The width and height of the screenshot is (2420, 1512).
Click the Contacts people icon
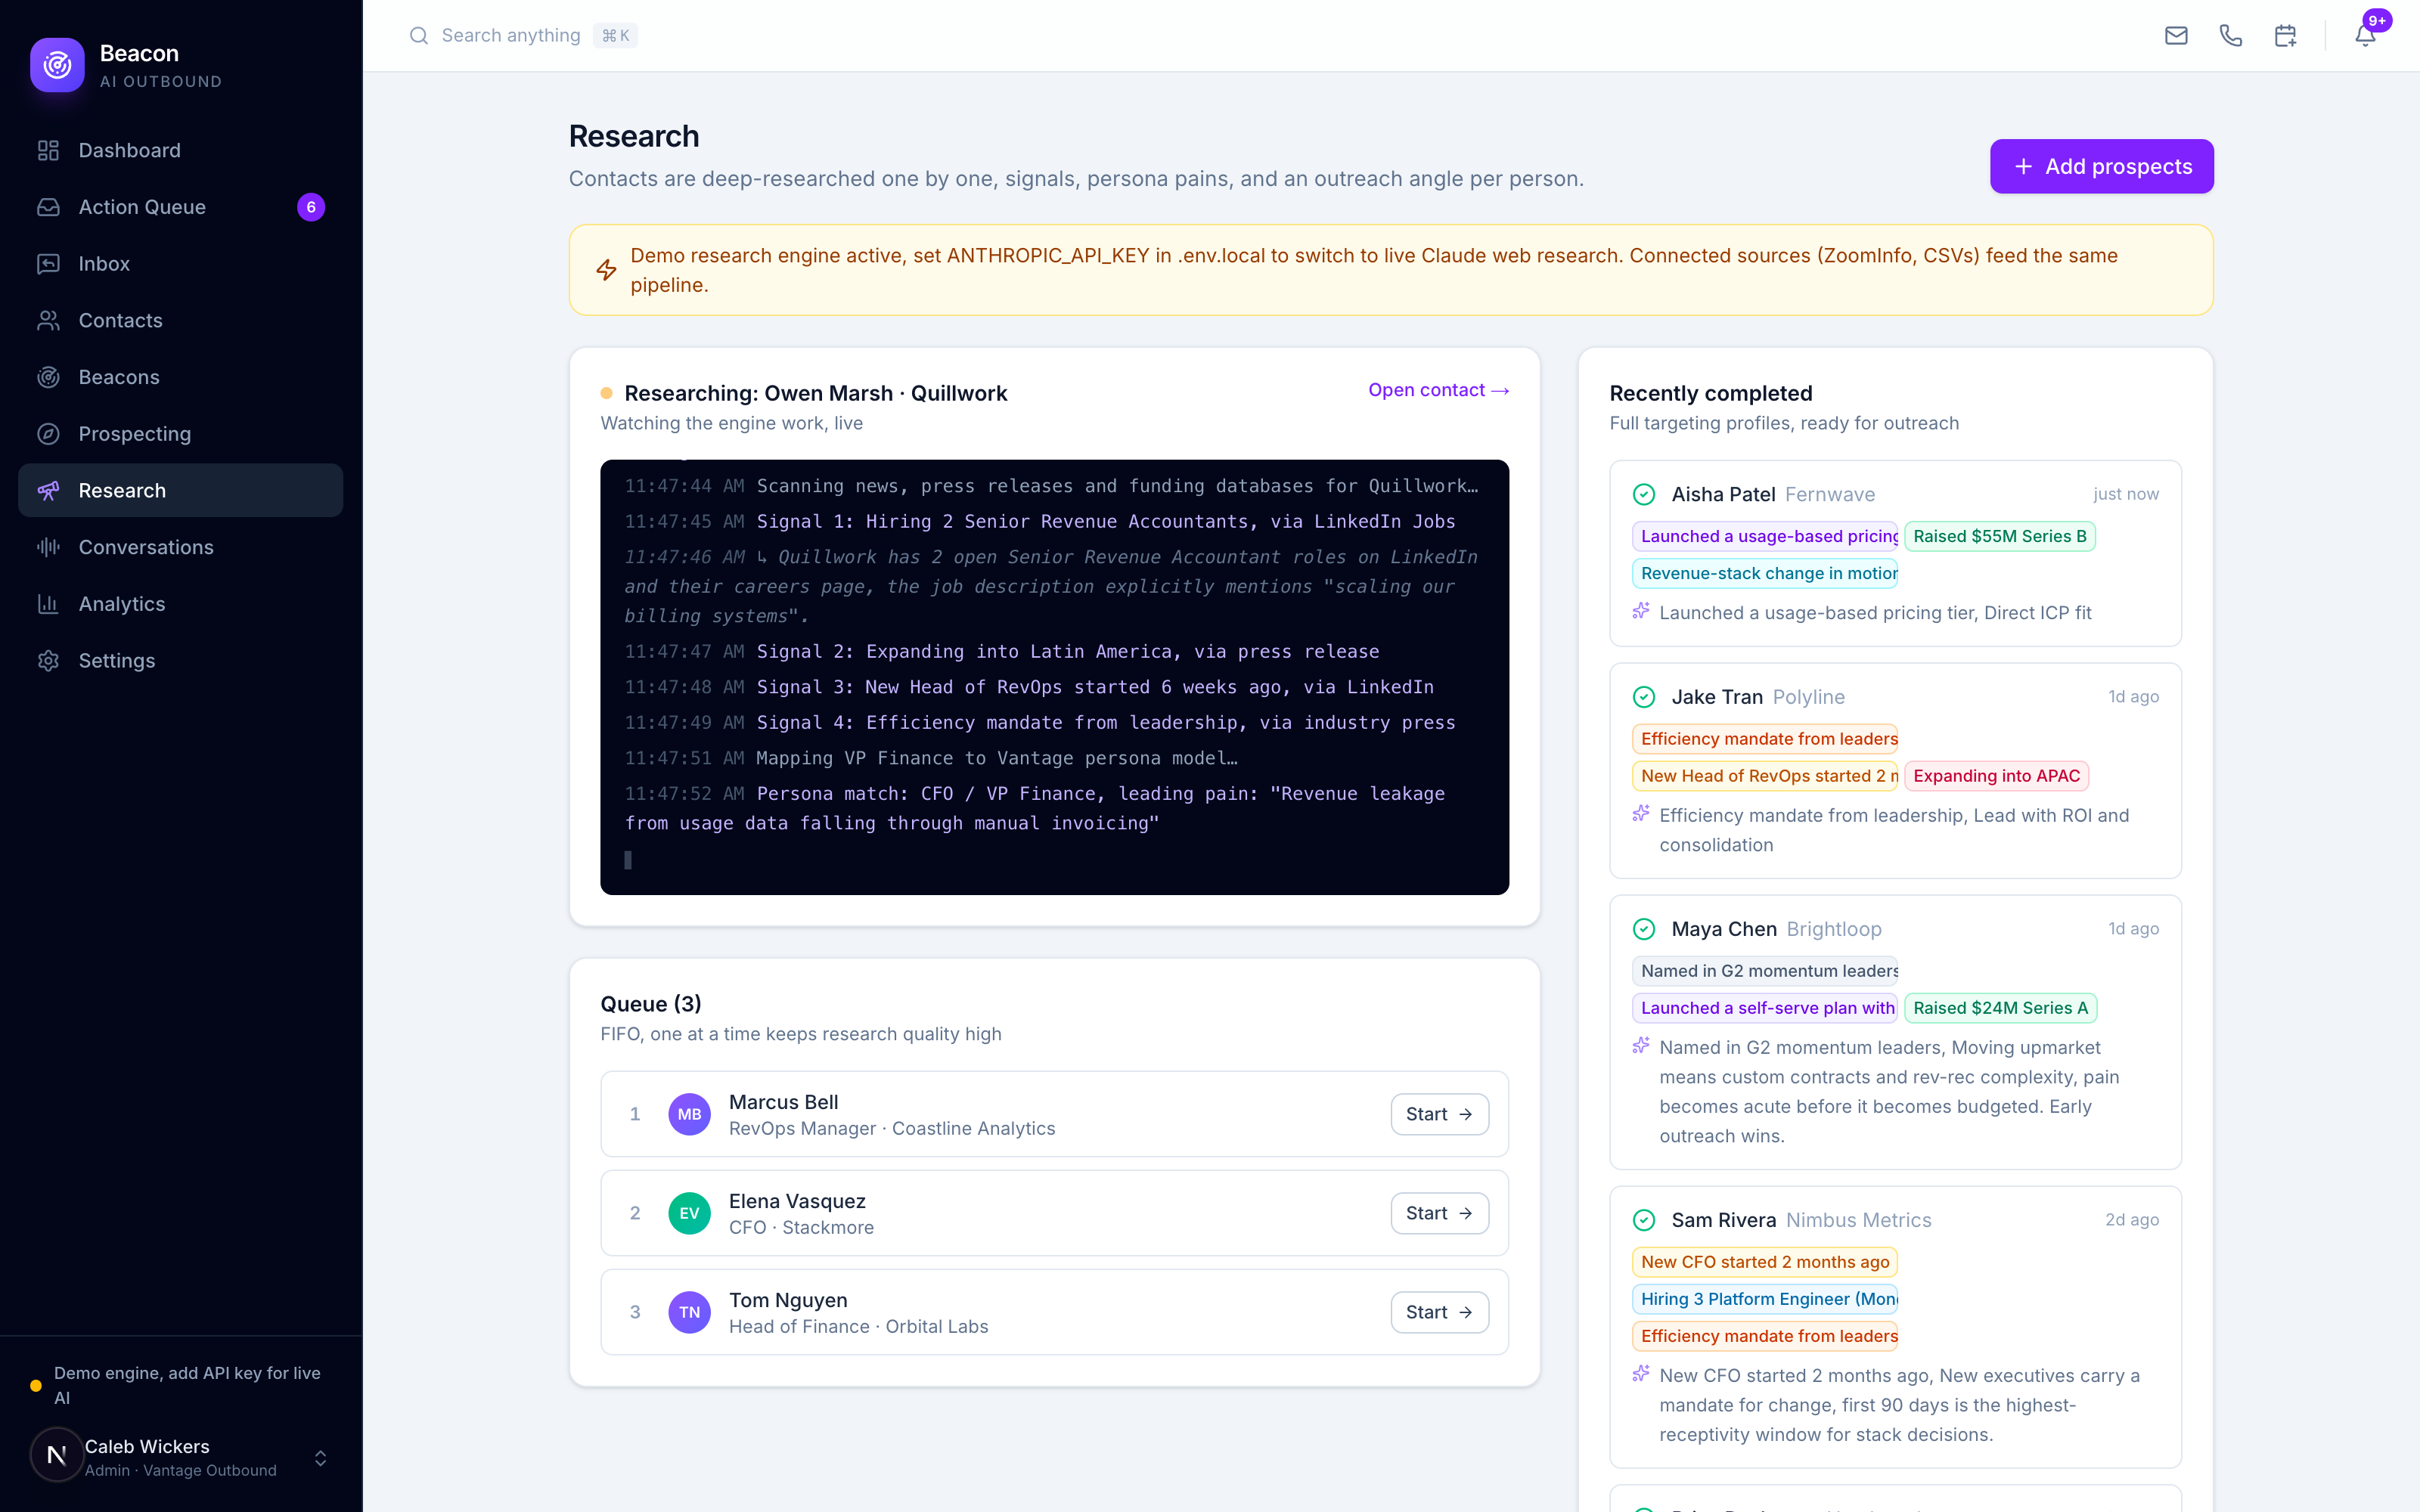pyautogui.click(x=48, y=320)
